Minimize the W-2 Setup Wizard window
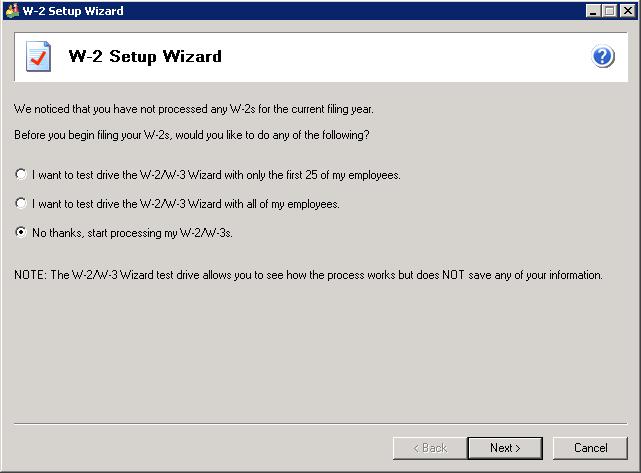This screenshot has height=473, width=641. [x=594, y=10]
